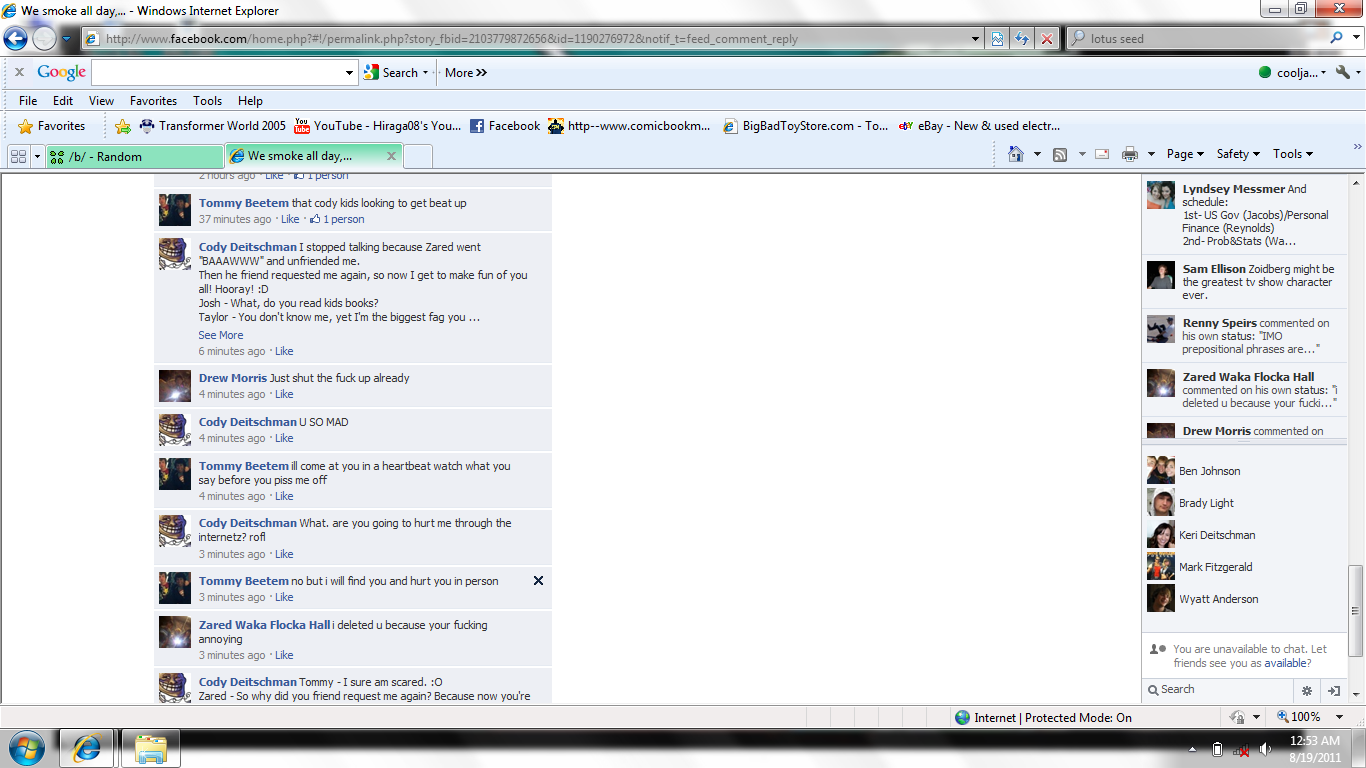
Task: Open the Google Toolbar wrench settings
Action: 1343,72
